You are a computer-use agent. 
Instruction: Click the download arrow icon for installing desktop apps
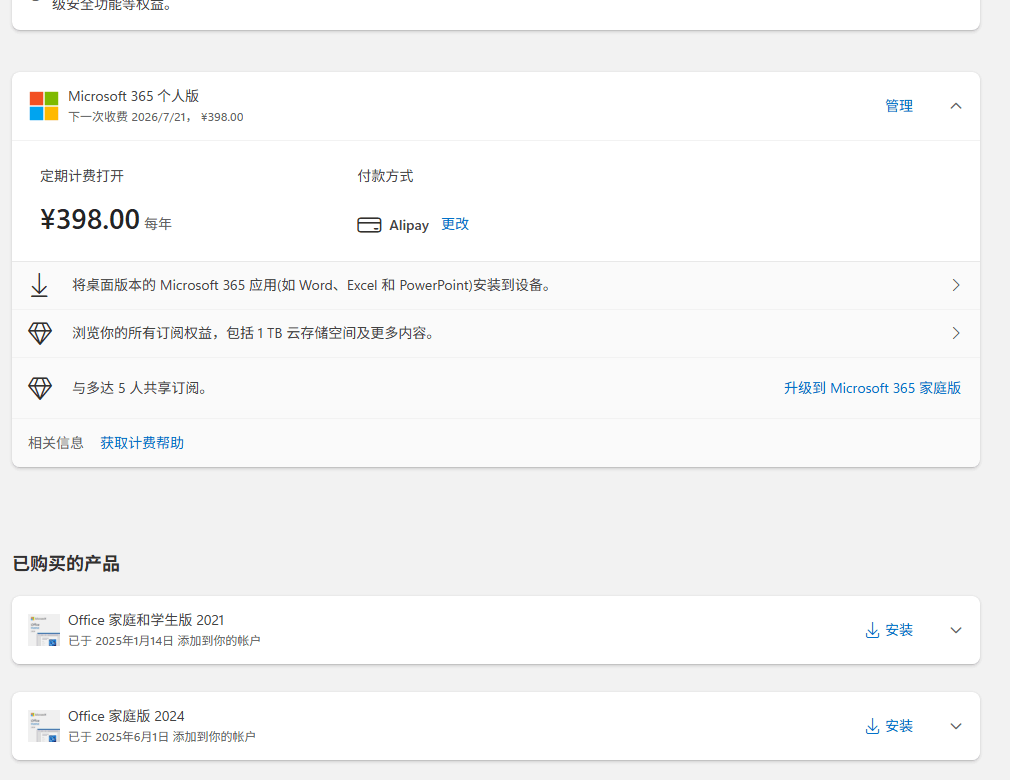click(39, 285)
